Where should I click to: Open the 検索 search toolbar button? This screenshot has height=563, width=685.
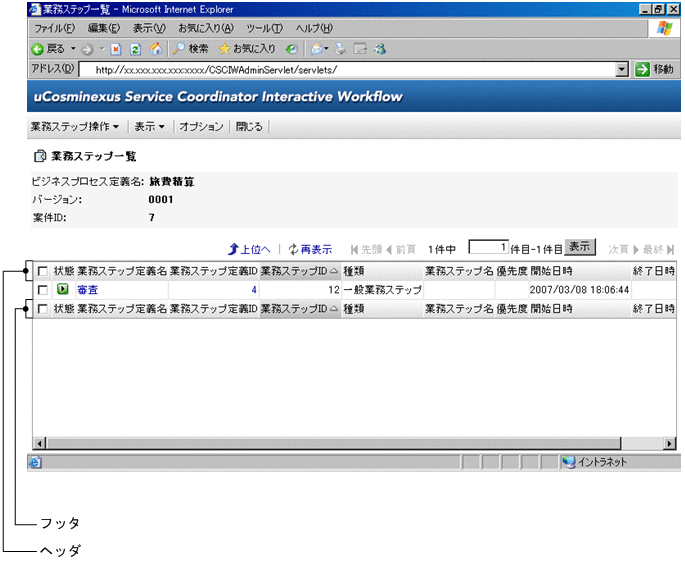click(x=190, y=49)
